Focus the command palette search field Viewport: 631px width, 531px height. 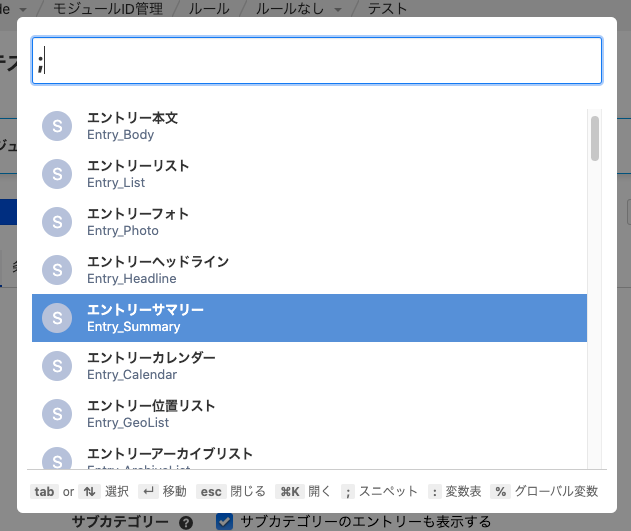click(x=316, y=61)
